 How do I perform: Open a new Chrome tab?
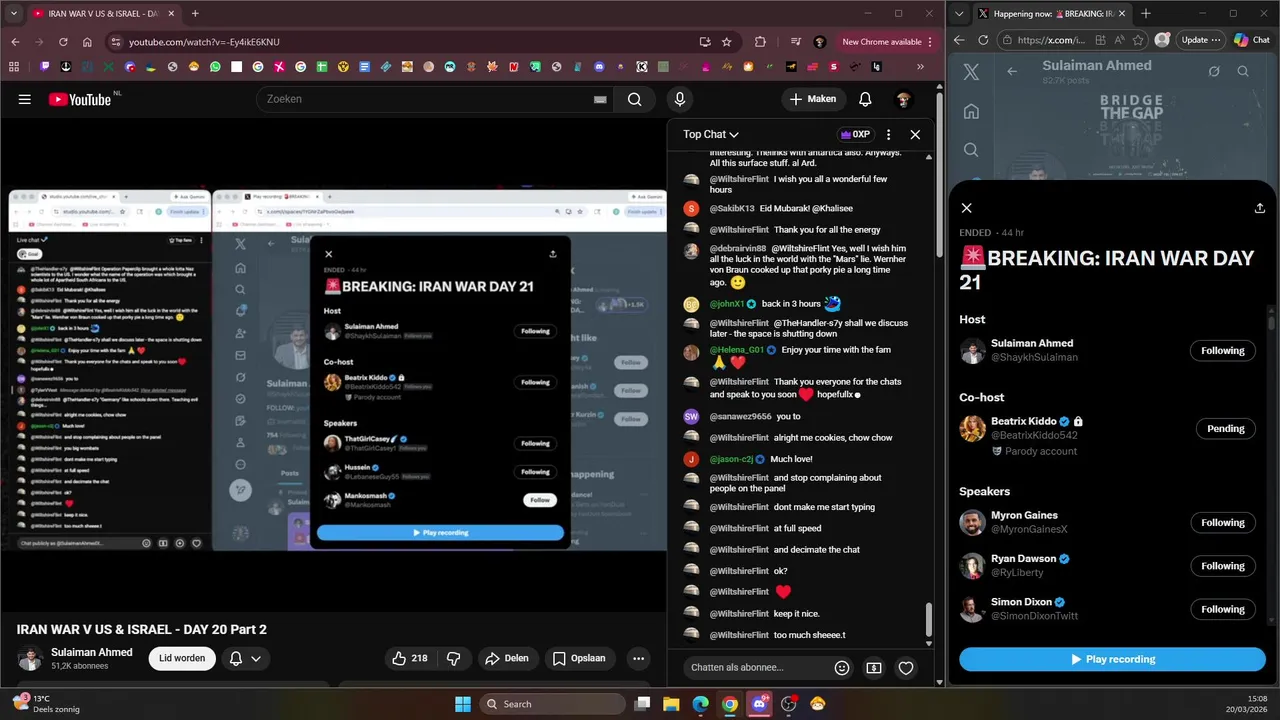click(x=195, y=14)
